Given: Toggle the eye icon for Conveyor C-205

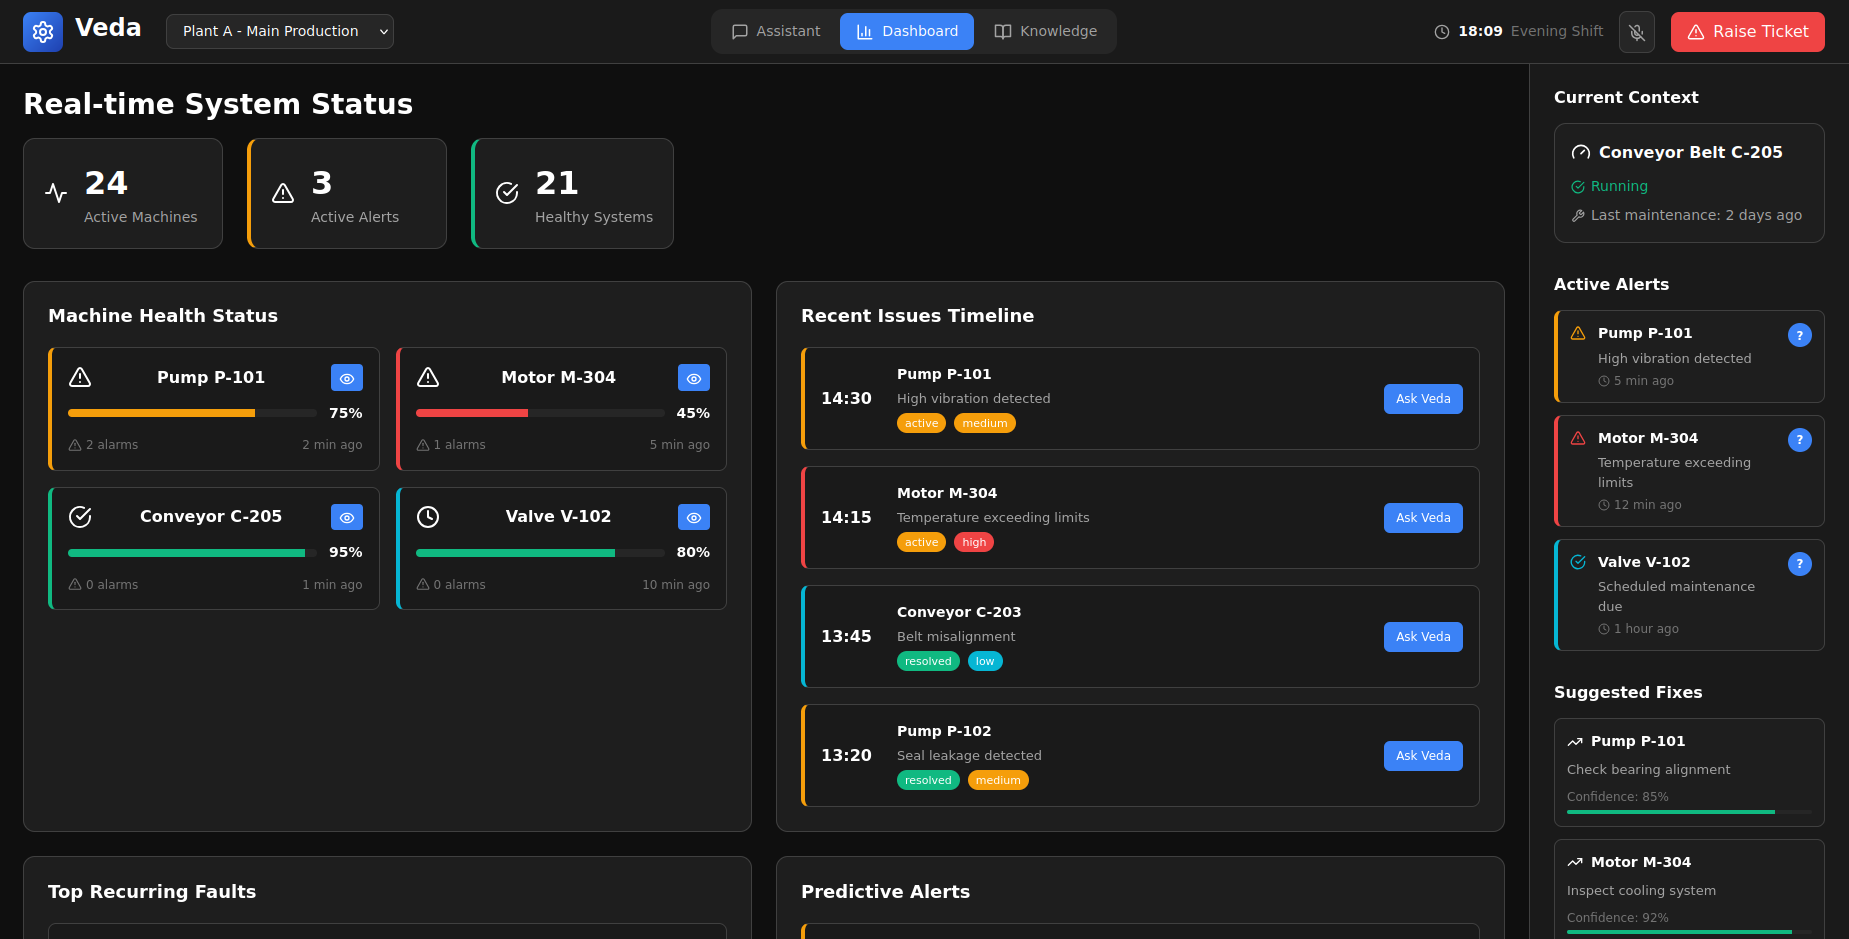Looking at the screenshot, I should pyautogui.click(x=347, y=517).
